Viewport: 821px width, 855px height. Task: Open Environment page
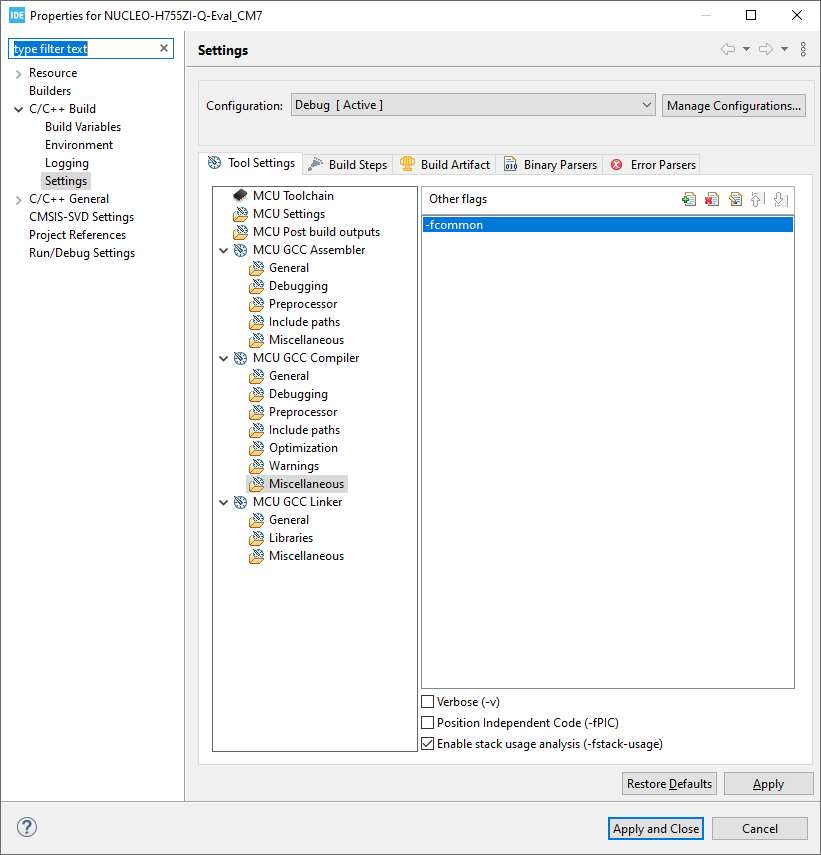(79, 144)
